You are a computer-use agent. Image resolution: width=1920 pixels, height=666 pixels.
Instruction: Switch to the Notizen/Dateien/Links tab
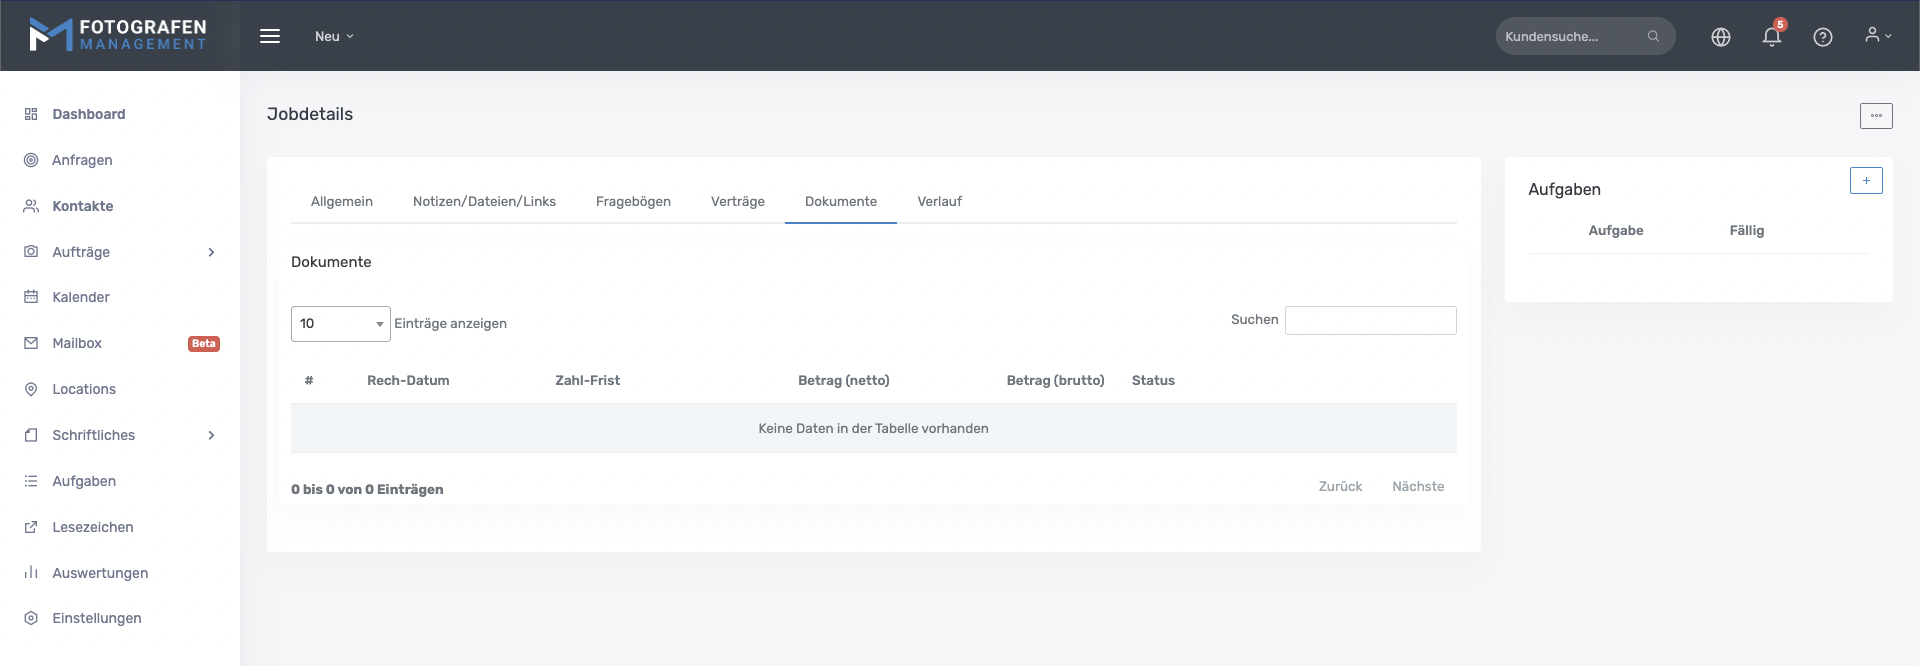[x=484, y=202]
